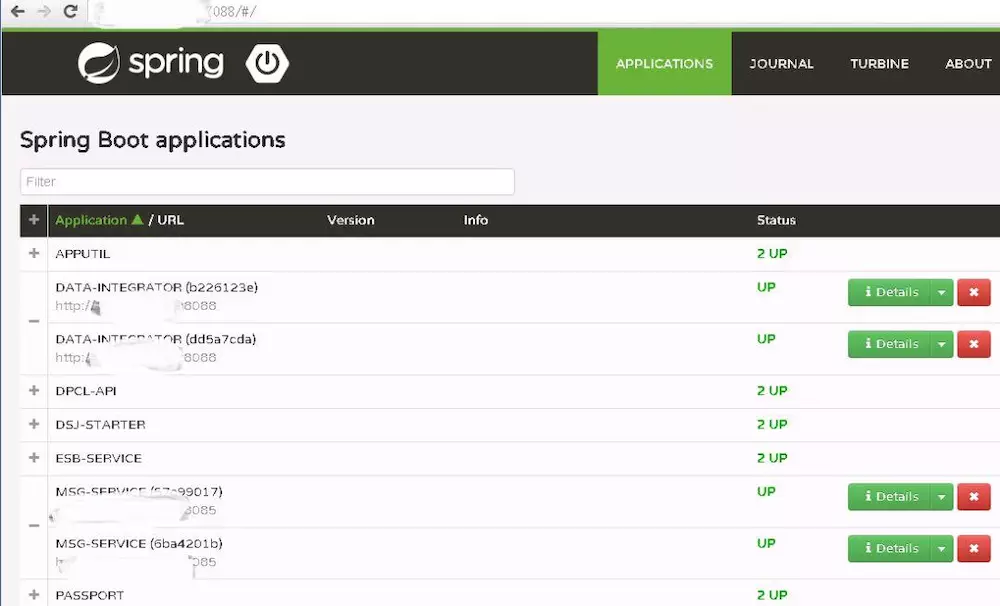
Task: Click 2 UP status of APPUTIL
Action: pos(772,253)
